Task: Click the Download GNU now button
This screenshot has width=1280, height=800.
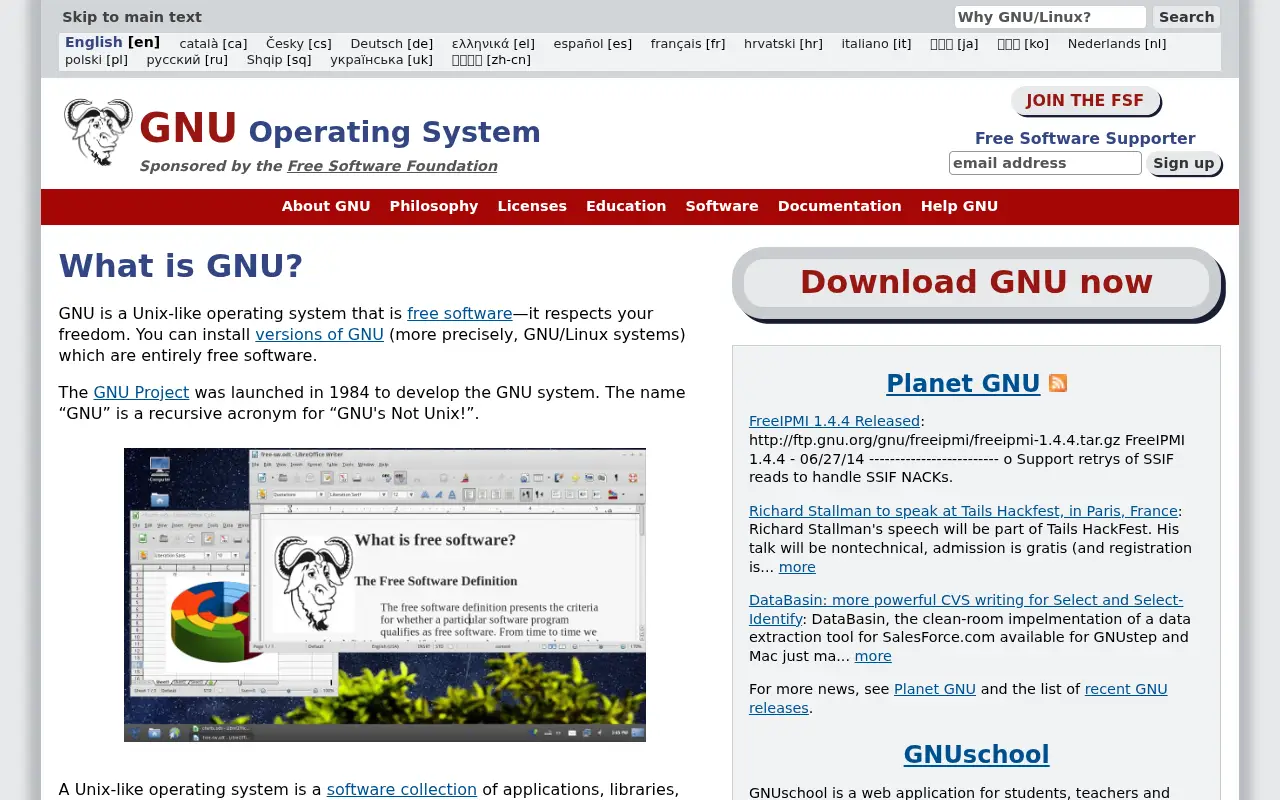Action: click(976, 283)
